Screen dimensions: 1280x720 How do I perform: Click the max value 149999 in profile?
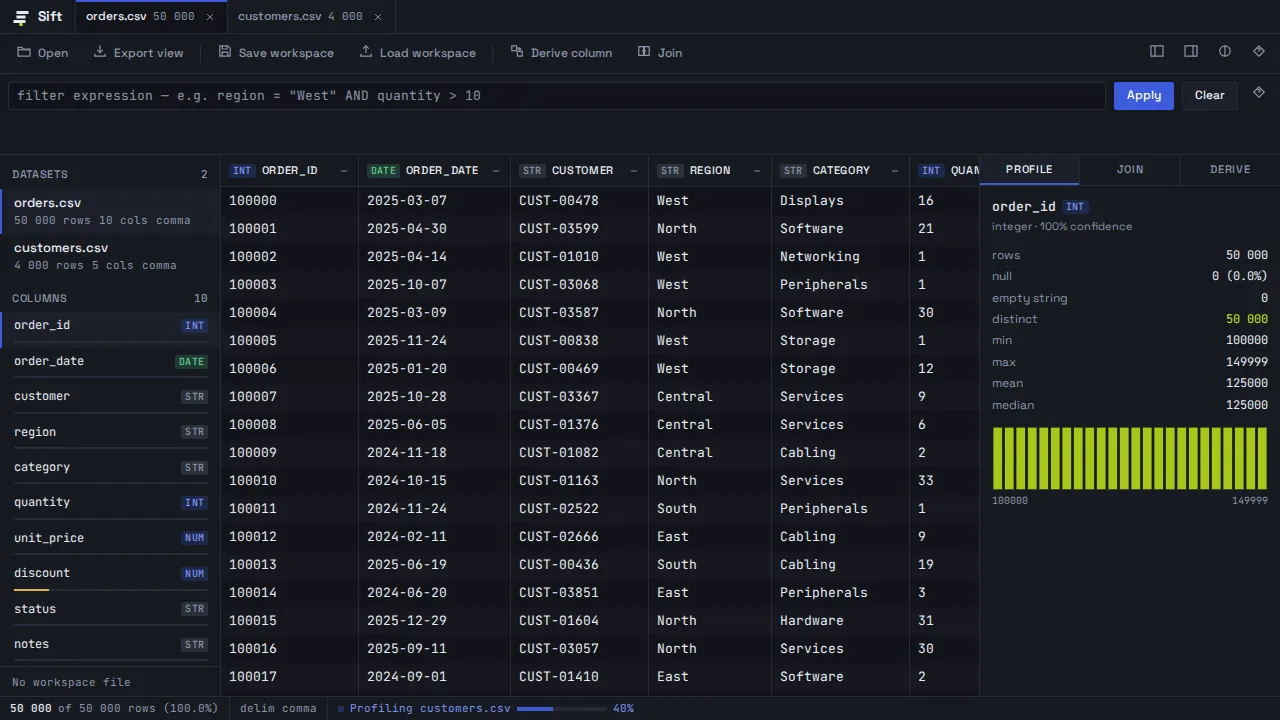click(x=1247, y=362)
